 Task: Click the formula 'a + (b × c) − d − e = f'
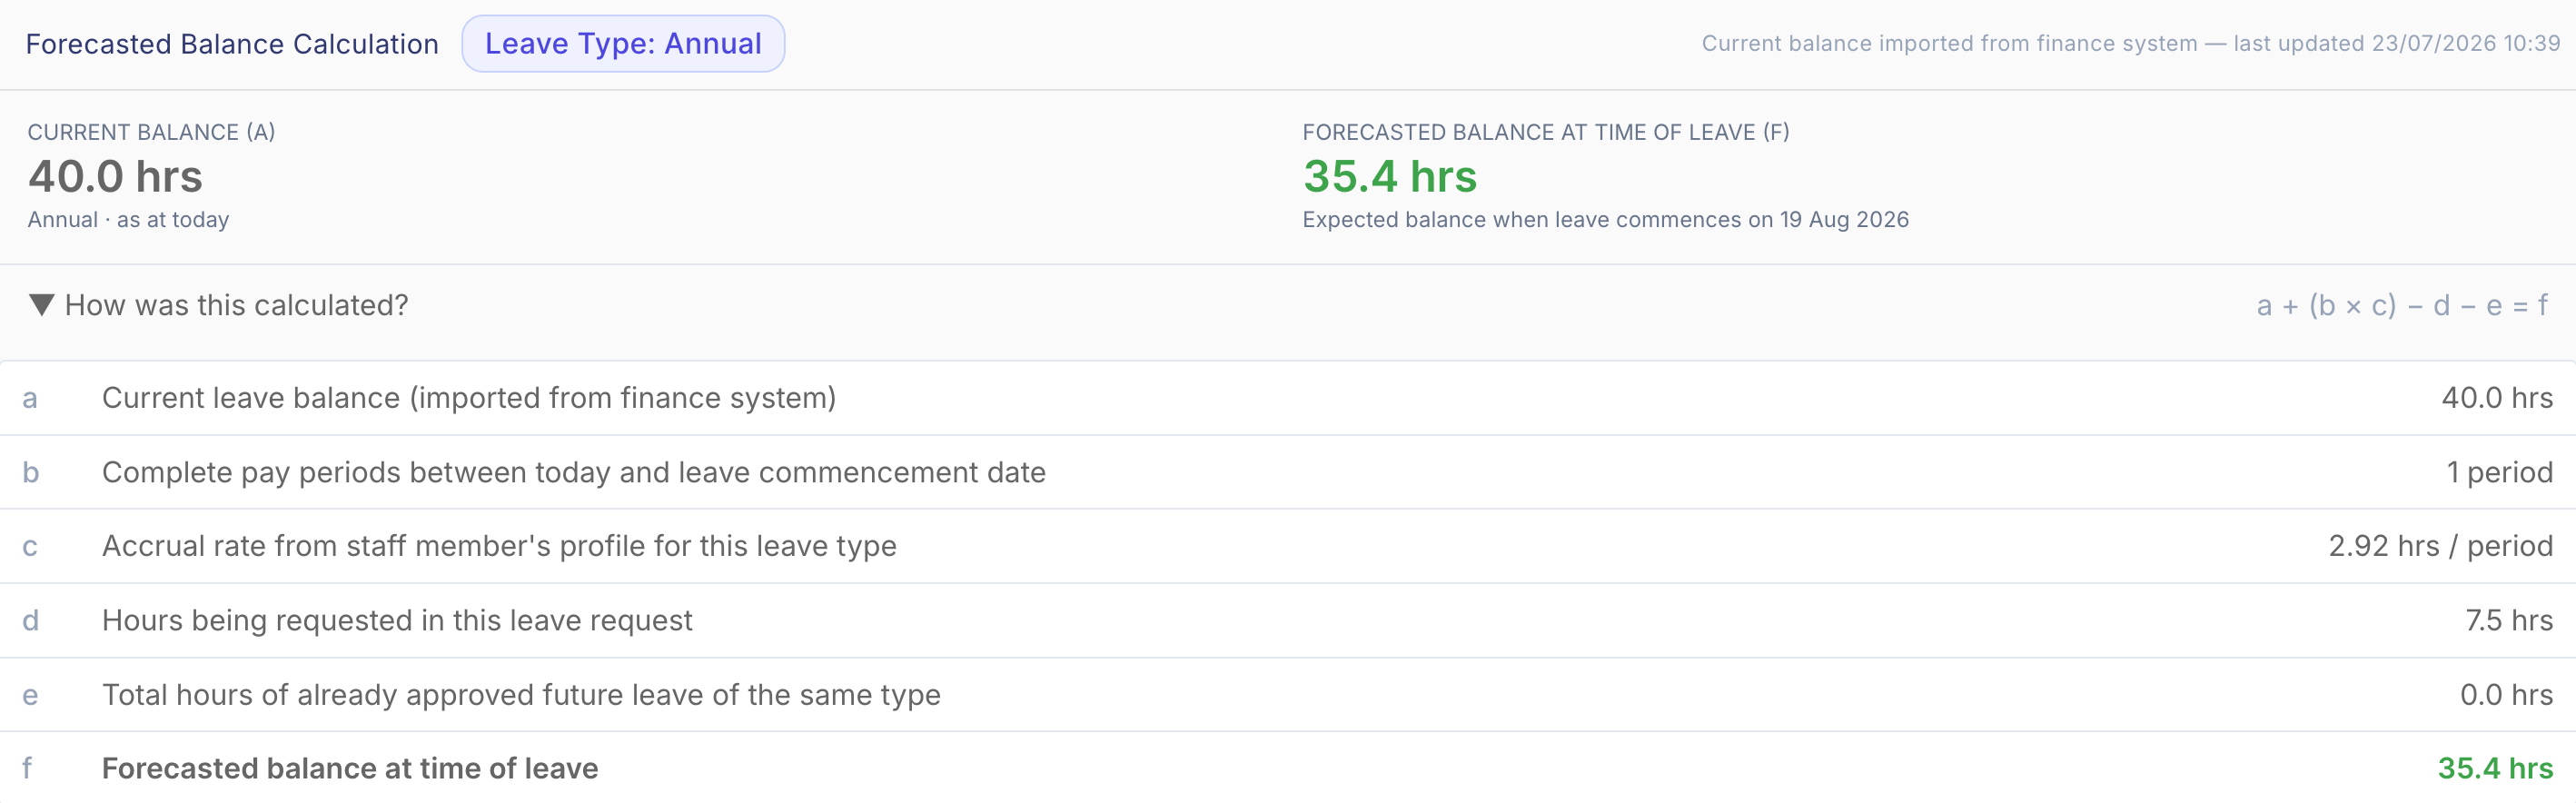(x=2403, y=305)
